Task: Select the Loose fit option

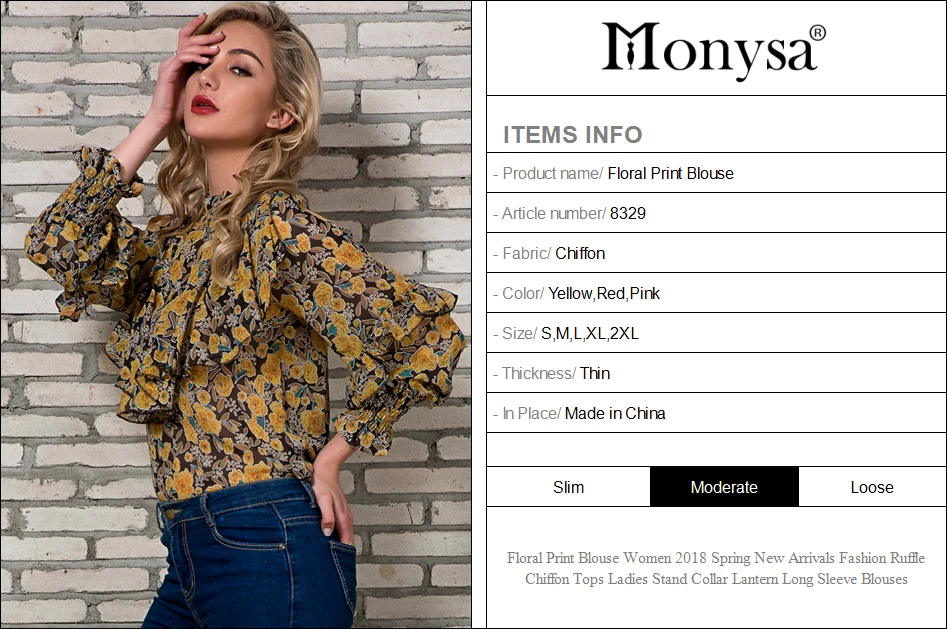Action: [872, 487]
